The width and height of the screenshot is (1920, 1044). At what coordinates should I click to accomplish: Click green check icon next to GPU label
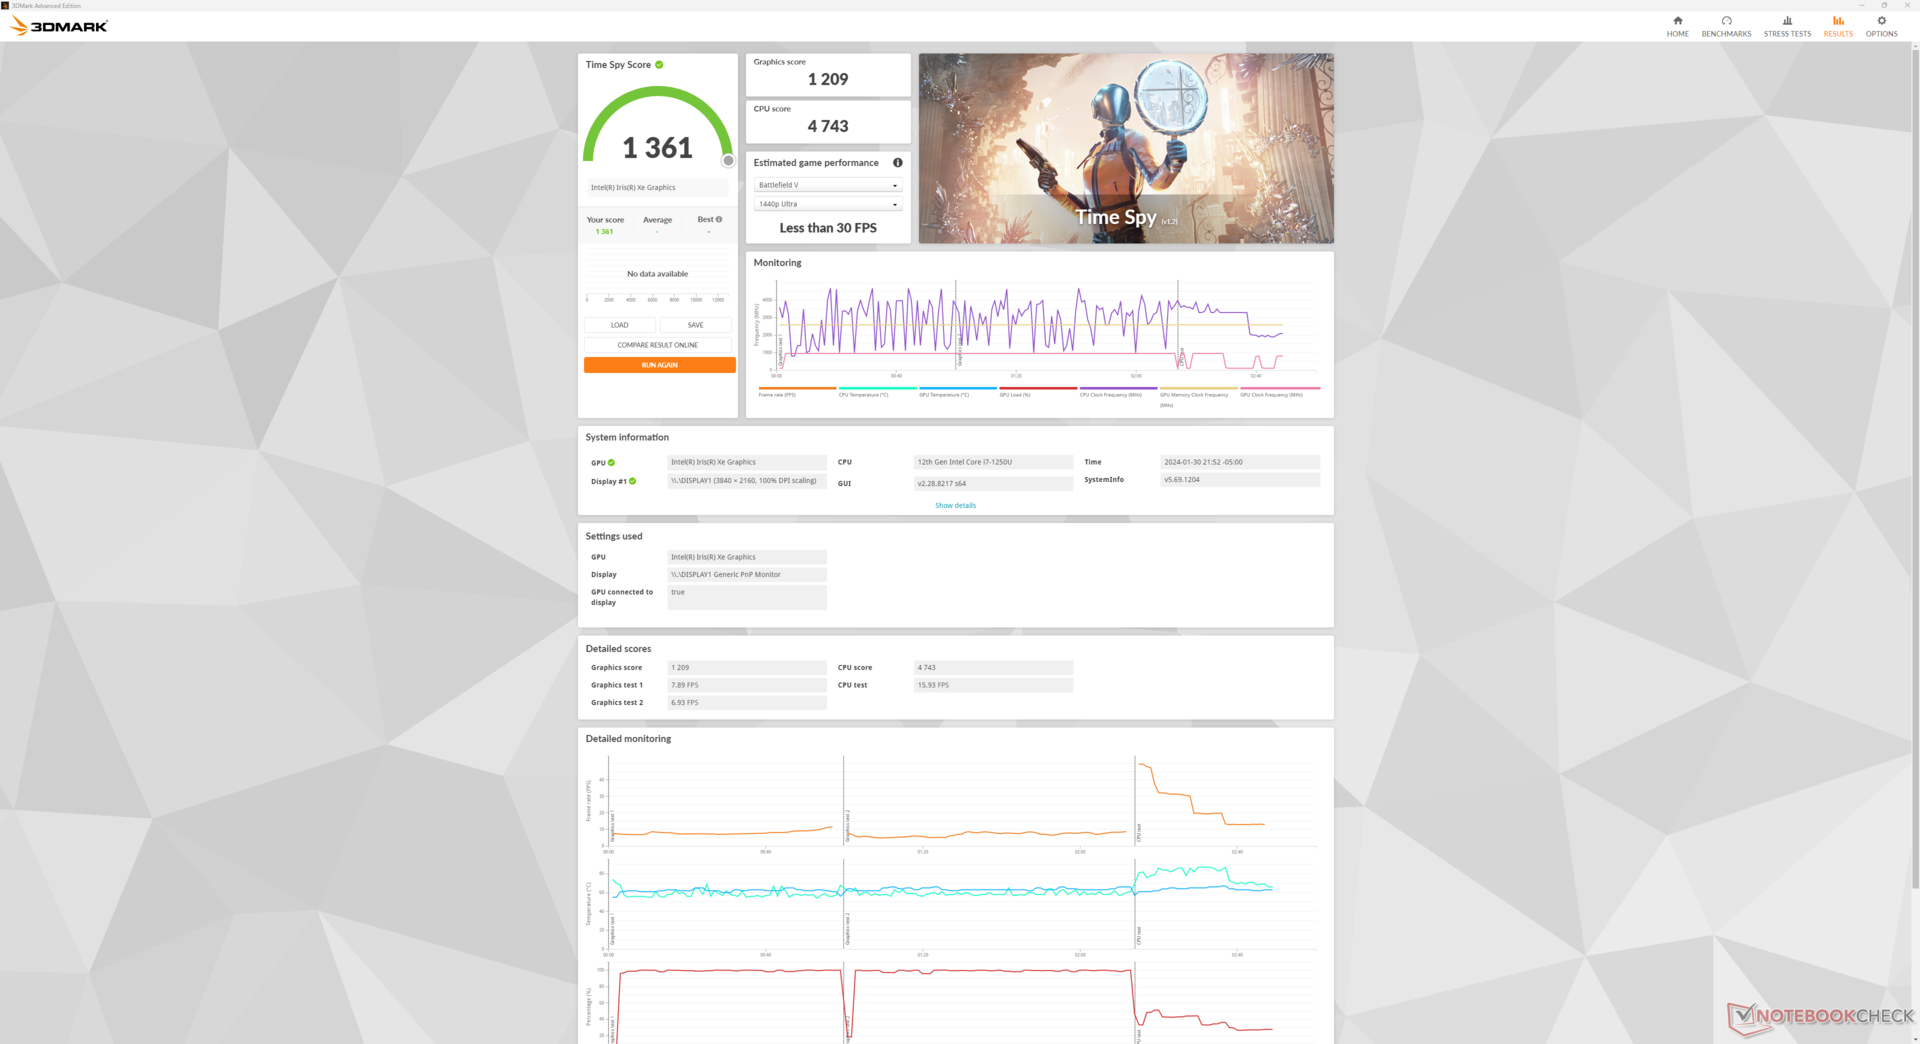click(611, 463)
